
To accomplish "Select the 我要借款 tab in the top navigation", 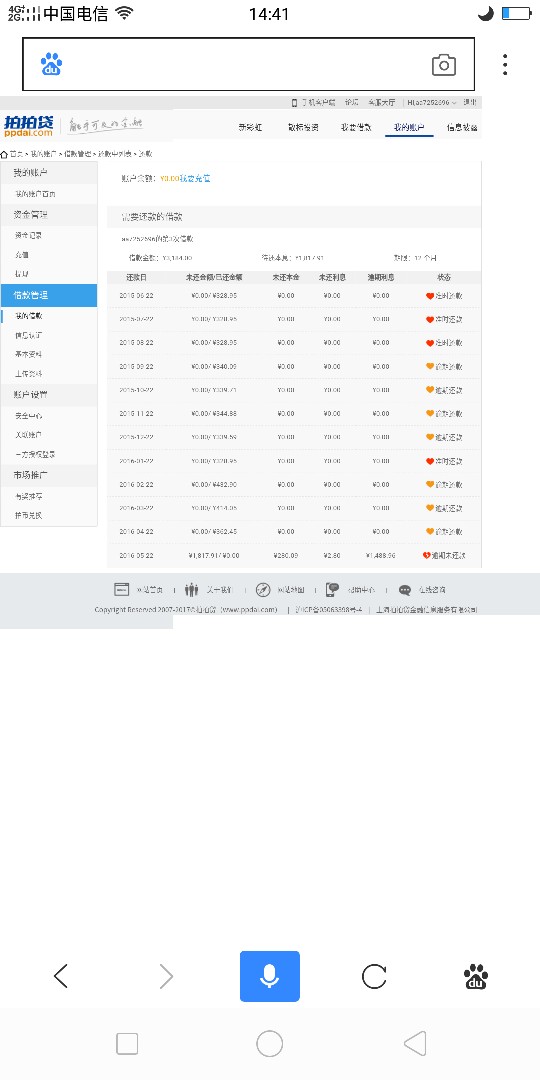I will click(356, 127).
